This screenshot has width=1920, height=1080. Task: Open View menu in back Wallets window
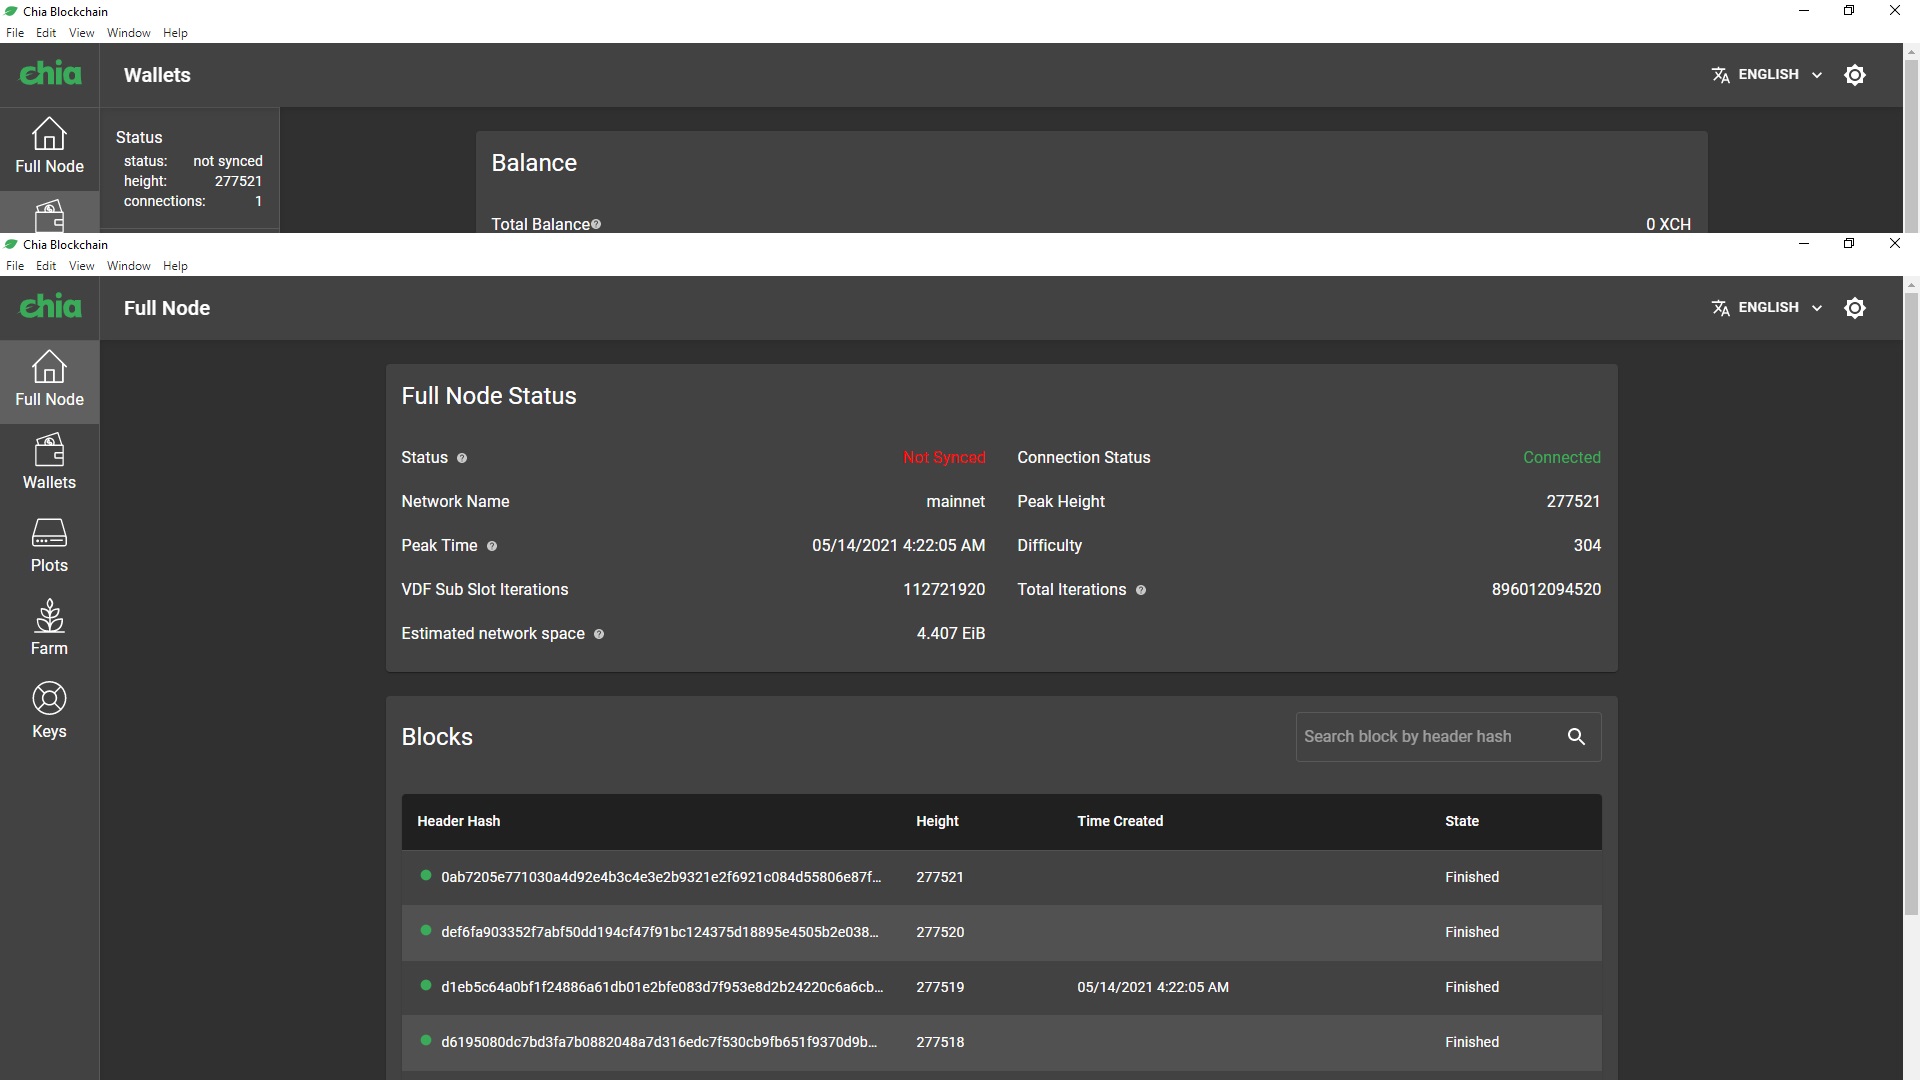click(81, 33)
